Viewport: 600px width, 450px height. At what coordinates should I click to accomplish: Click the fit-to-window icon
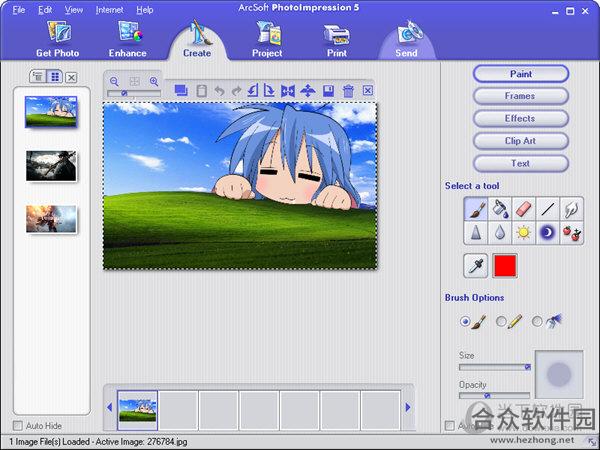134,81
